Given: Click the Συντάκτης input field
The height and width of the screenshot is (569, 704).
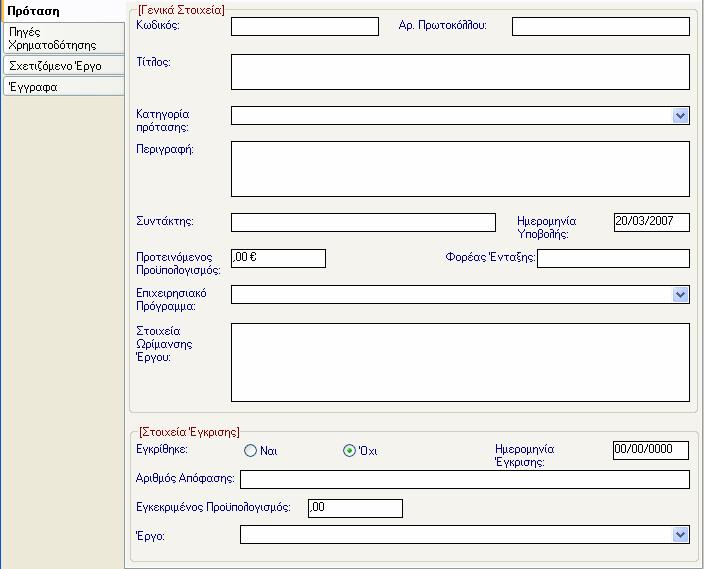Looking at the screenshot, I should pos(363,223).
